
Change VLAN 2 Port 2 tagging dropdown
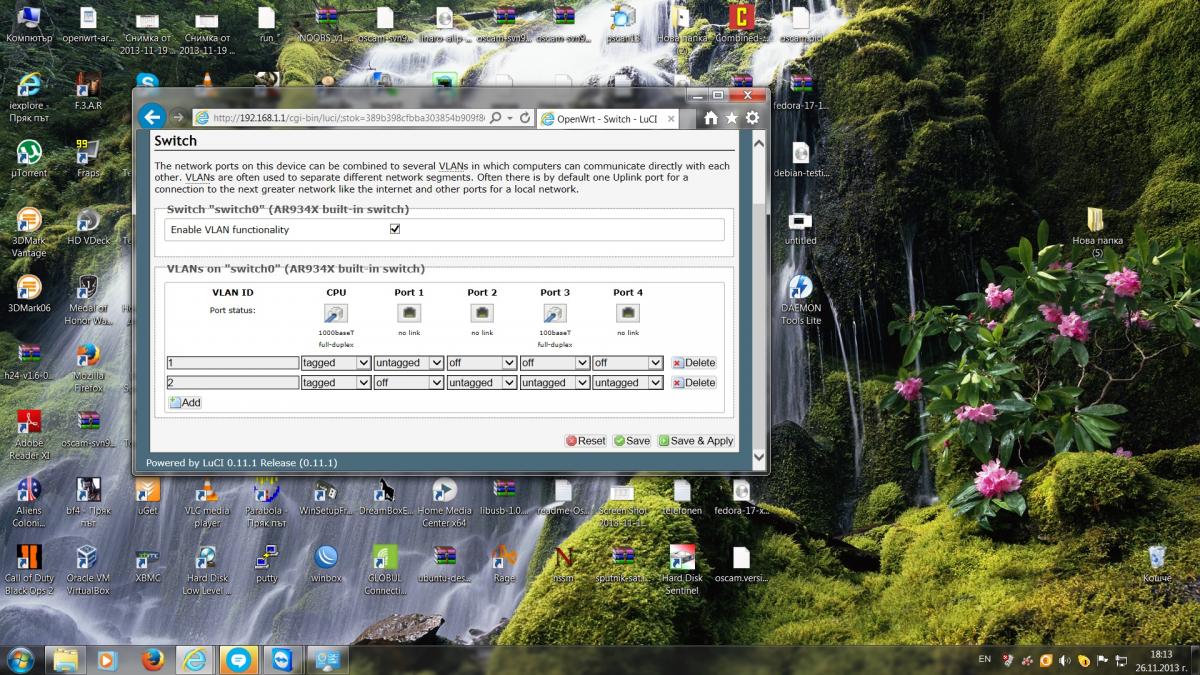tap(481, 383)
